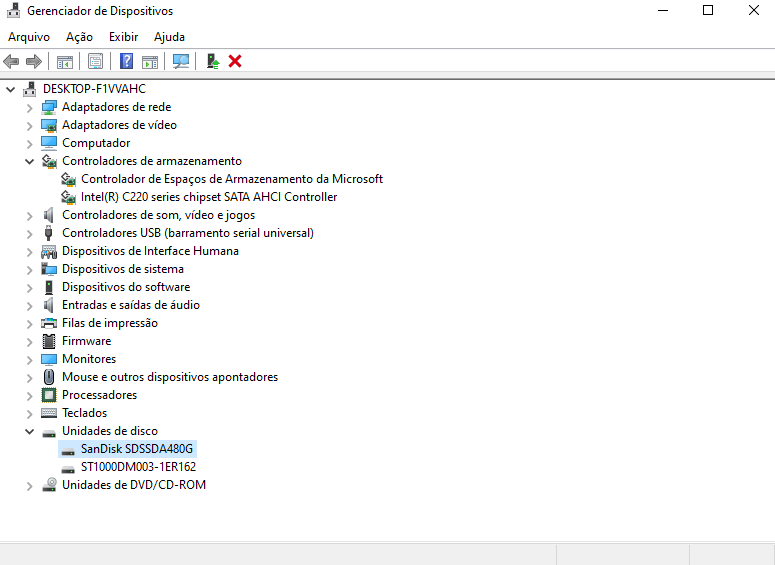Click the Firmware chip icon
This screenshot has width=775, height=565.
coord(49,341)
